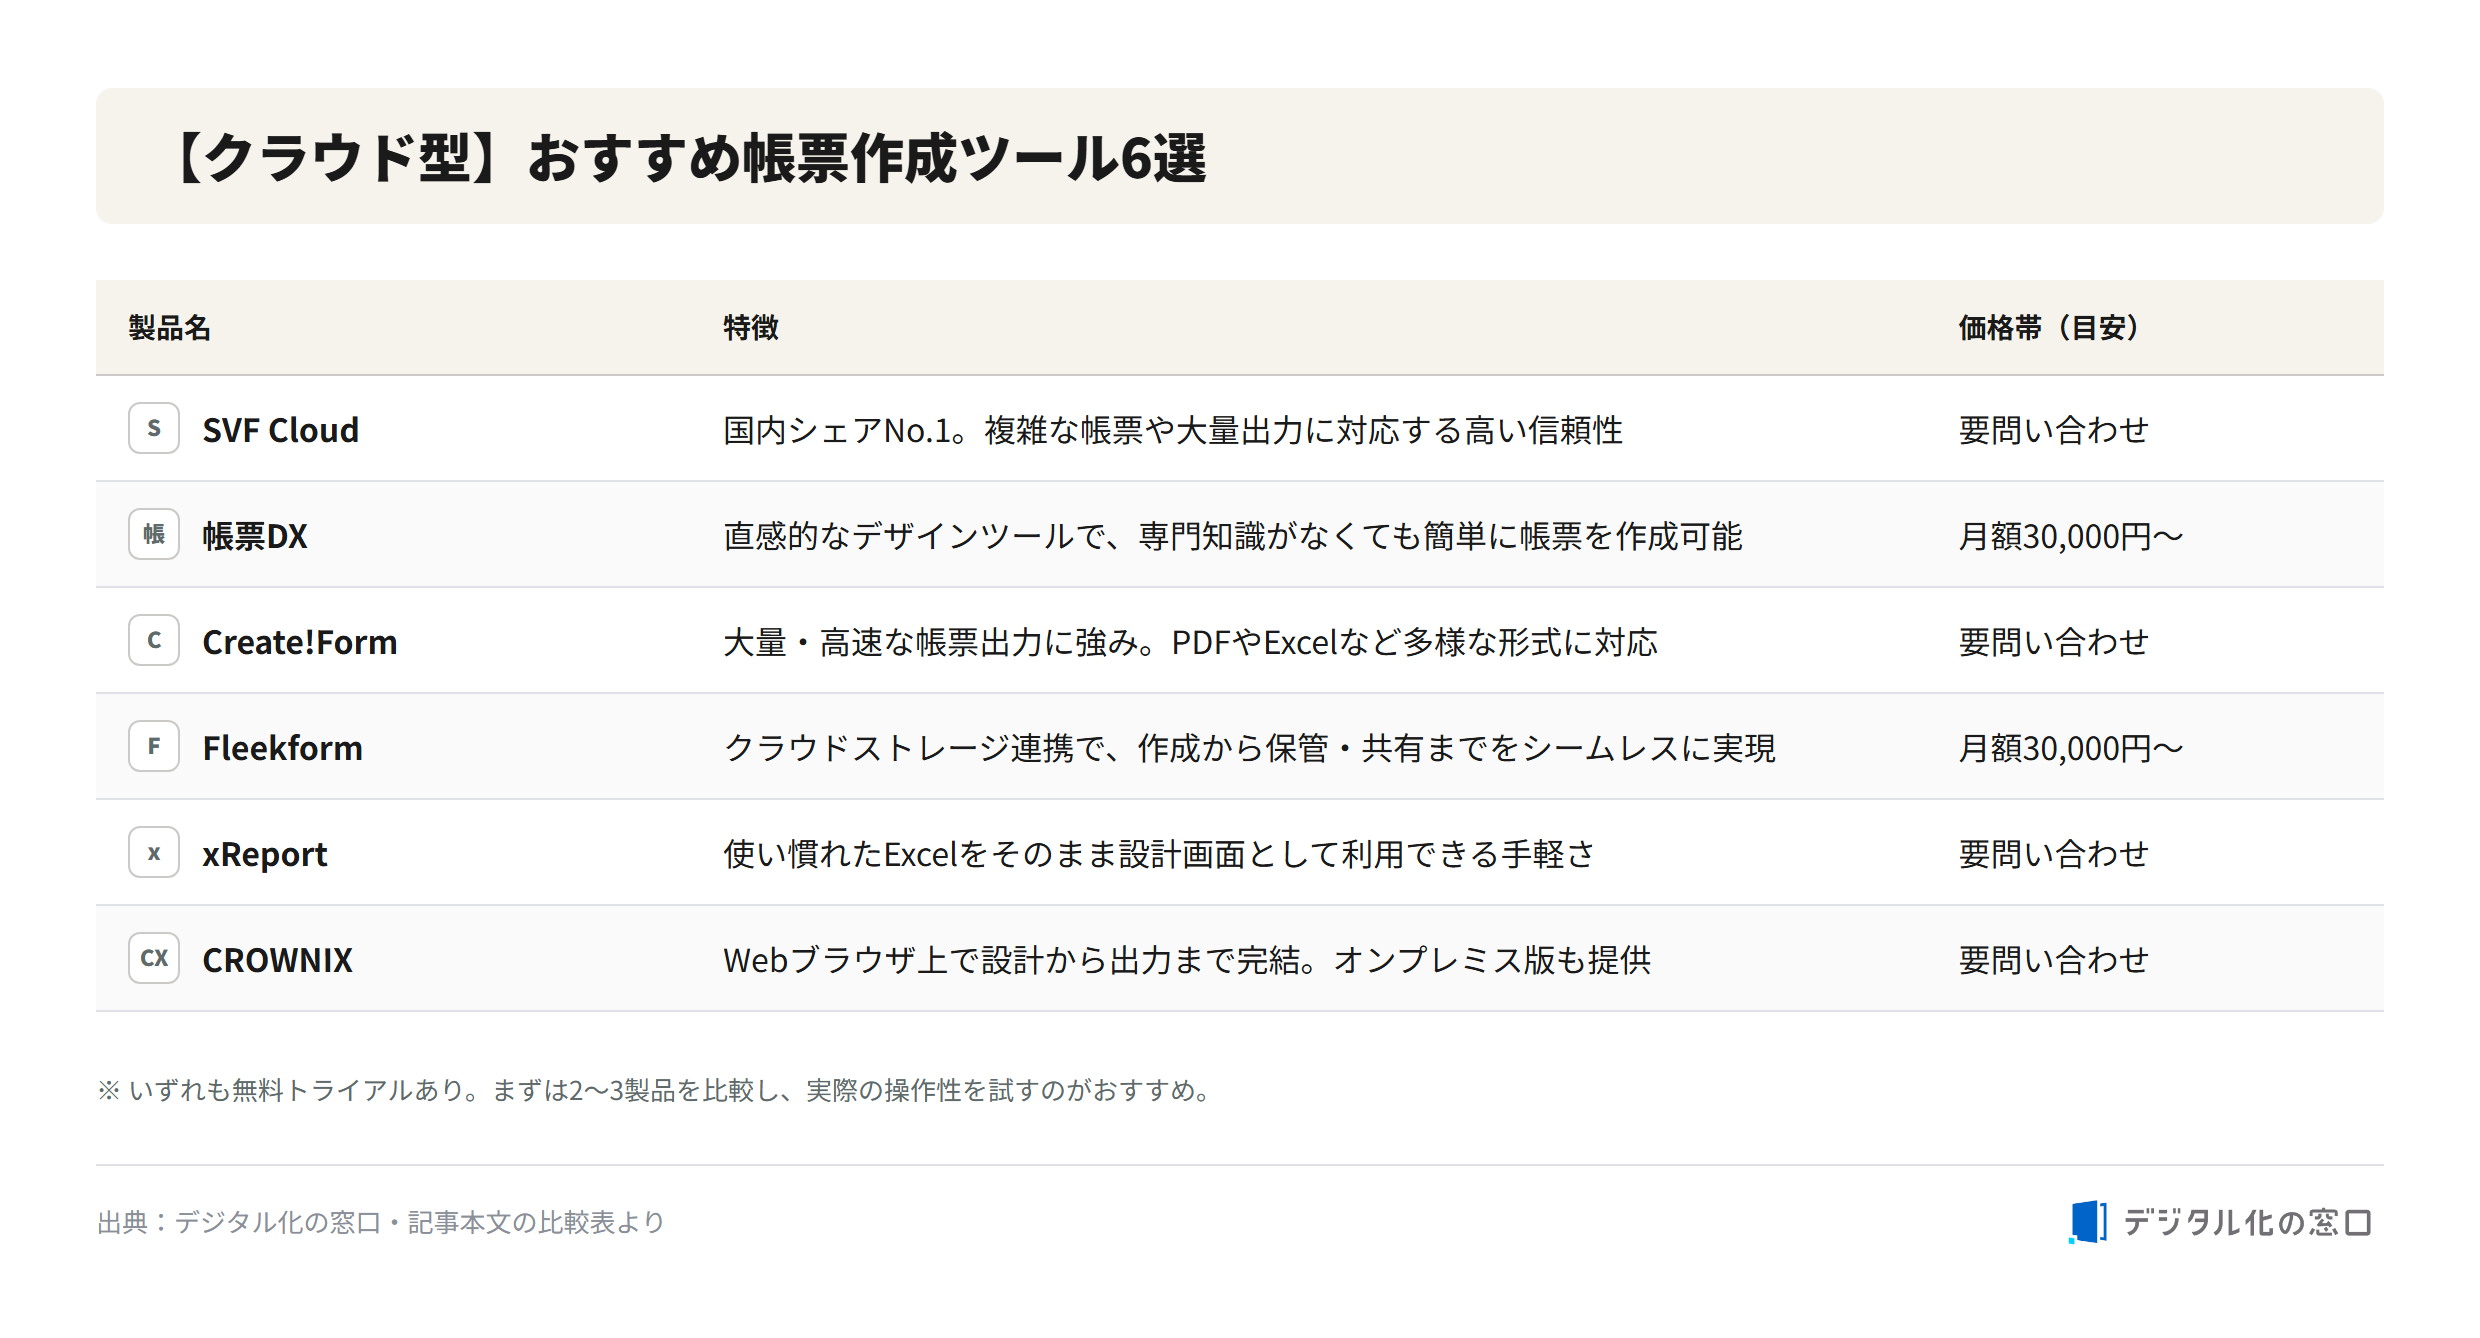This screenshot has height=1338, width=2480.
Task: Click the '製品名' column header
Action: point(169,328)
